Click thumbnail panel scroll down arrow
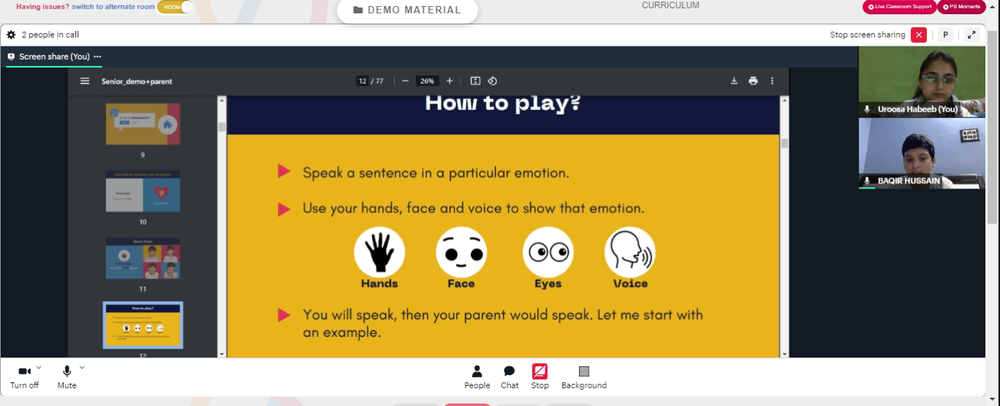 pos(222,354)
